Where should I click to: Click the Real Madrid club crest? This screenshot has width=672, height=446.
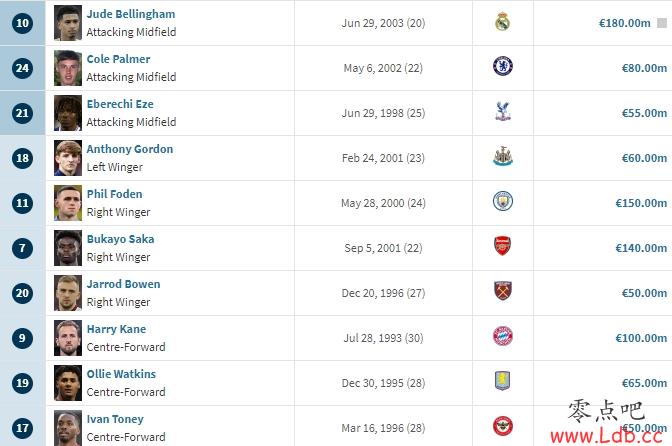point(502,22)
